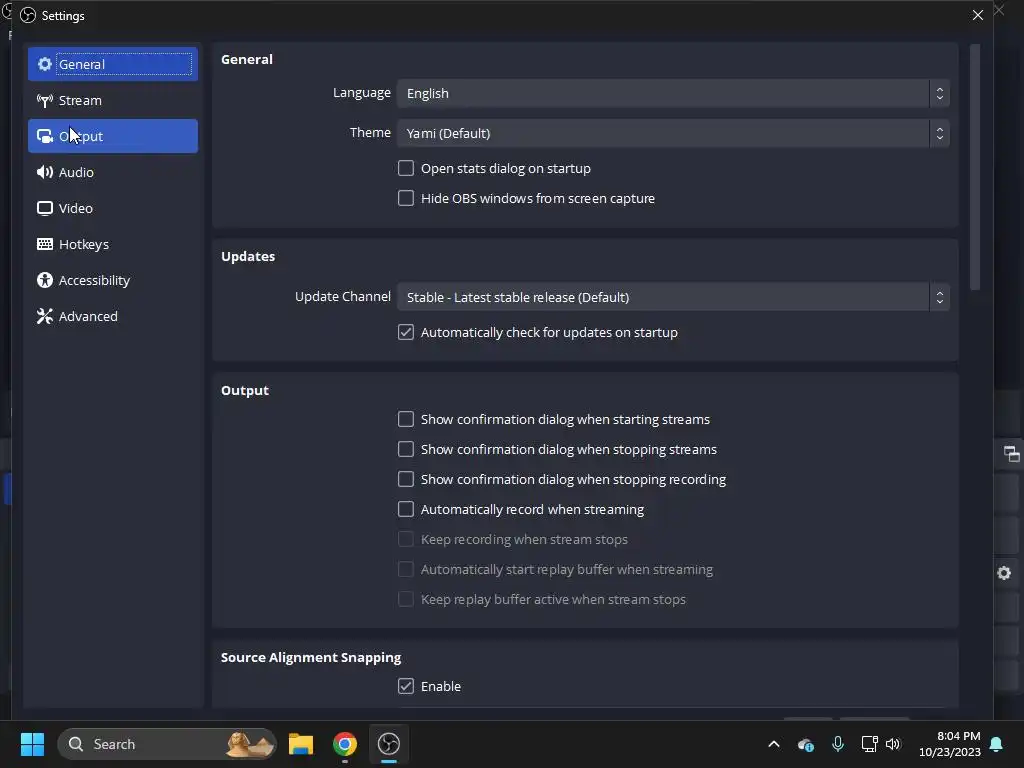Switch to the Video settings tab
The height and width of the screenshot is (768, 1024).
(x=113, y=208)
